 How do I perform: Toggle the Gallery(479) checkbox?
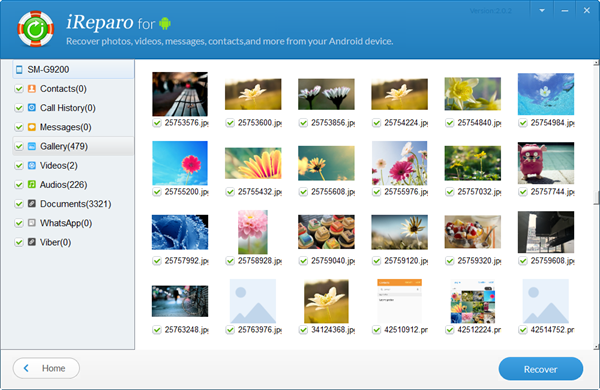[19, 146]
